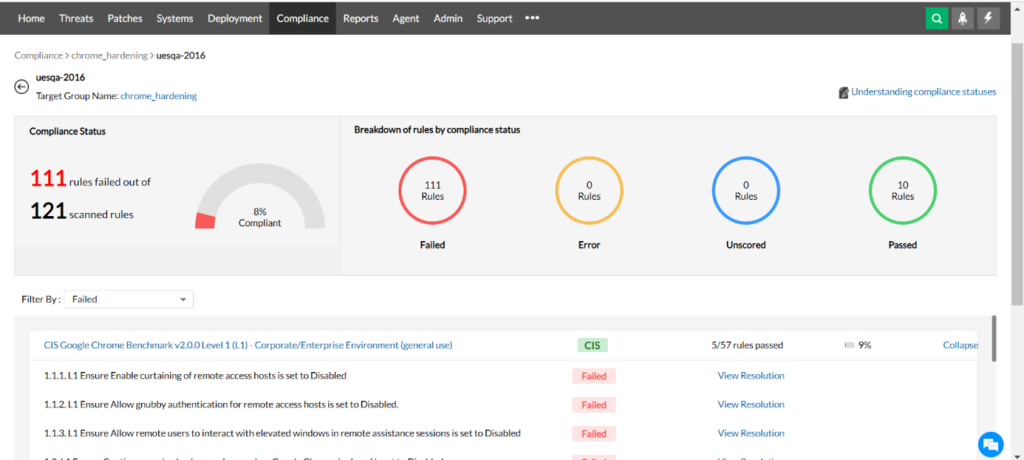Open the rocket quick launch icon
Image resolution: width=1024 pixels, height=460 pixels.
point(963,18)
